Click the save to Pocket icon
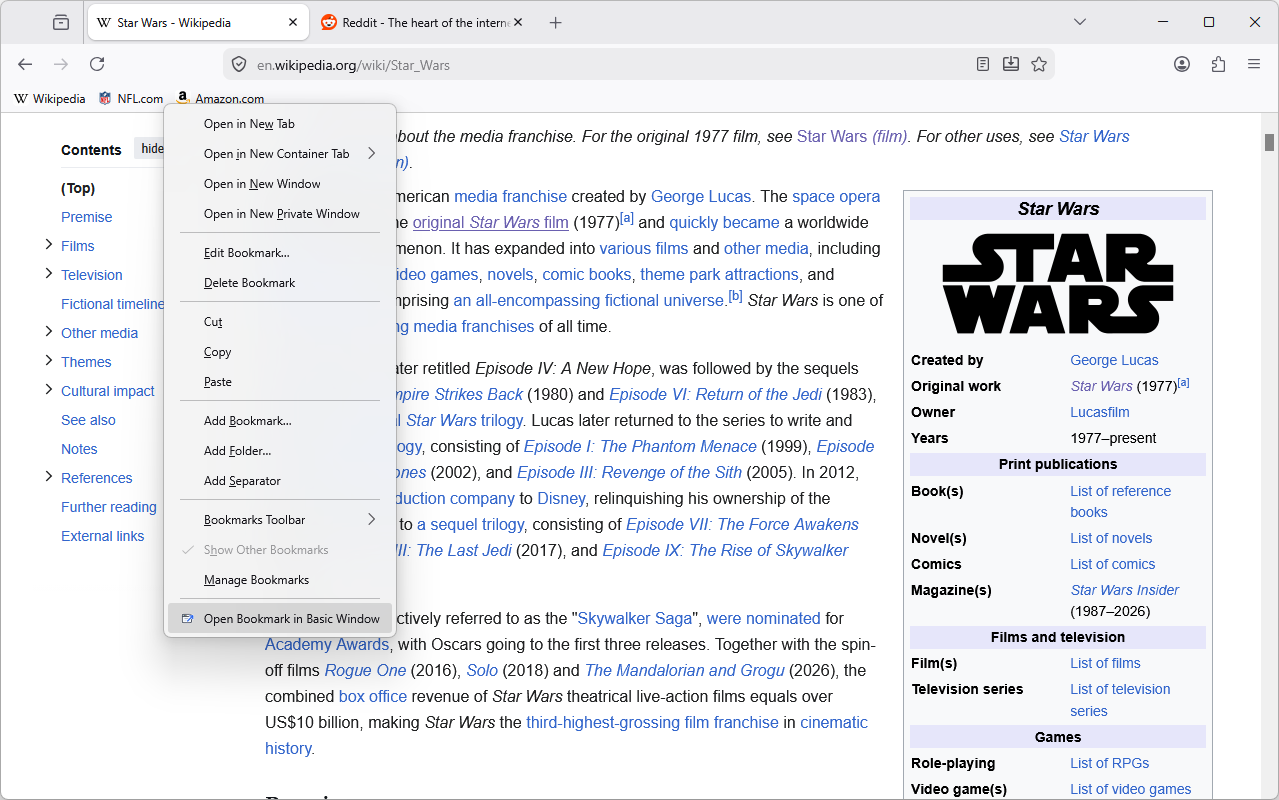 (x=1011, y=64)
